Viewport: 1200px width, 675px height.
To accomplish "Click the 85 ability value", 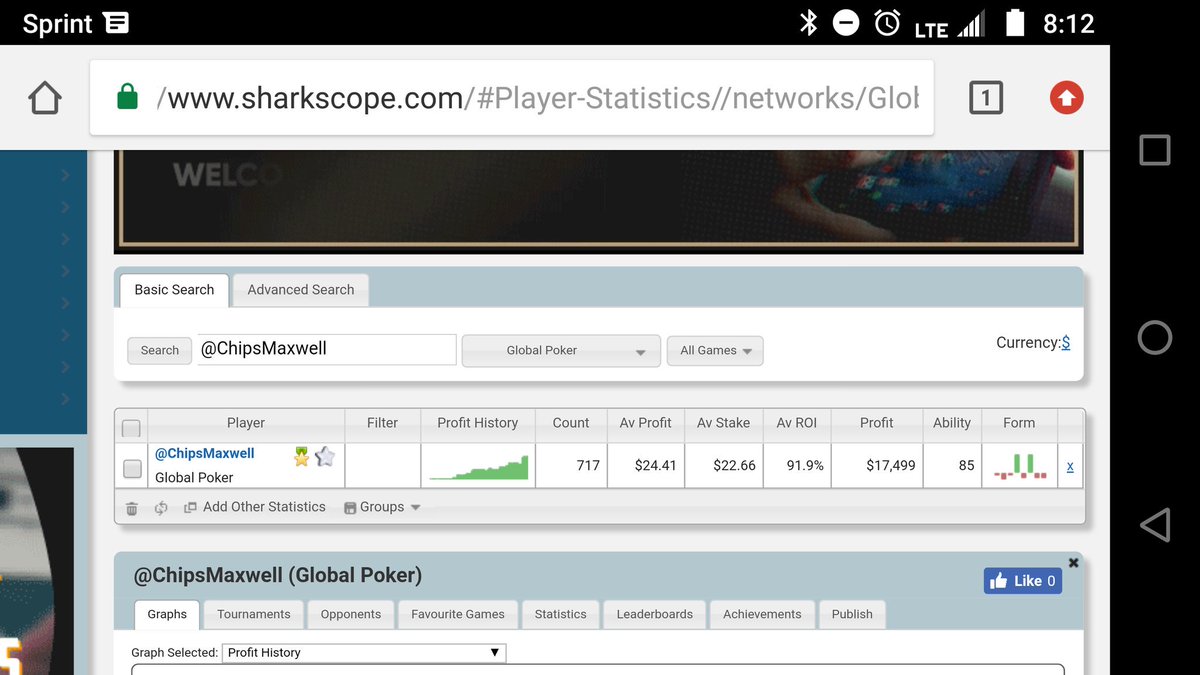I will pyautogui.click(x=966, y=466).
